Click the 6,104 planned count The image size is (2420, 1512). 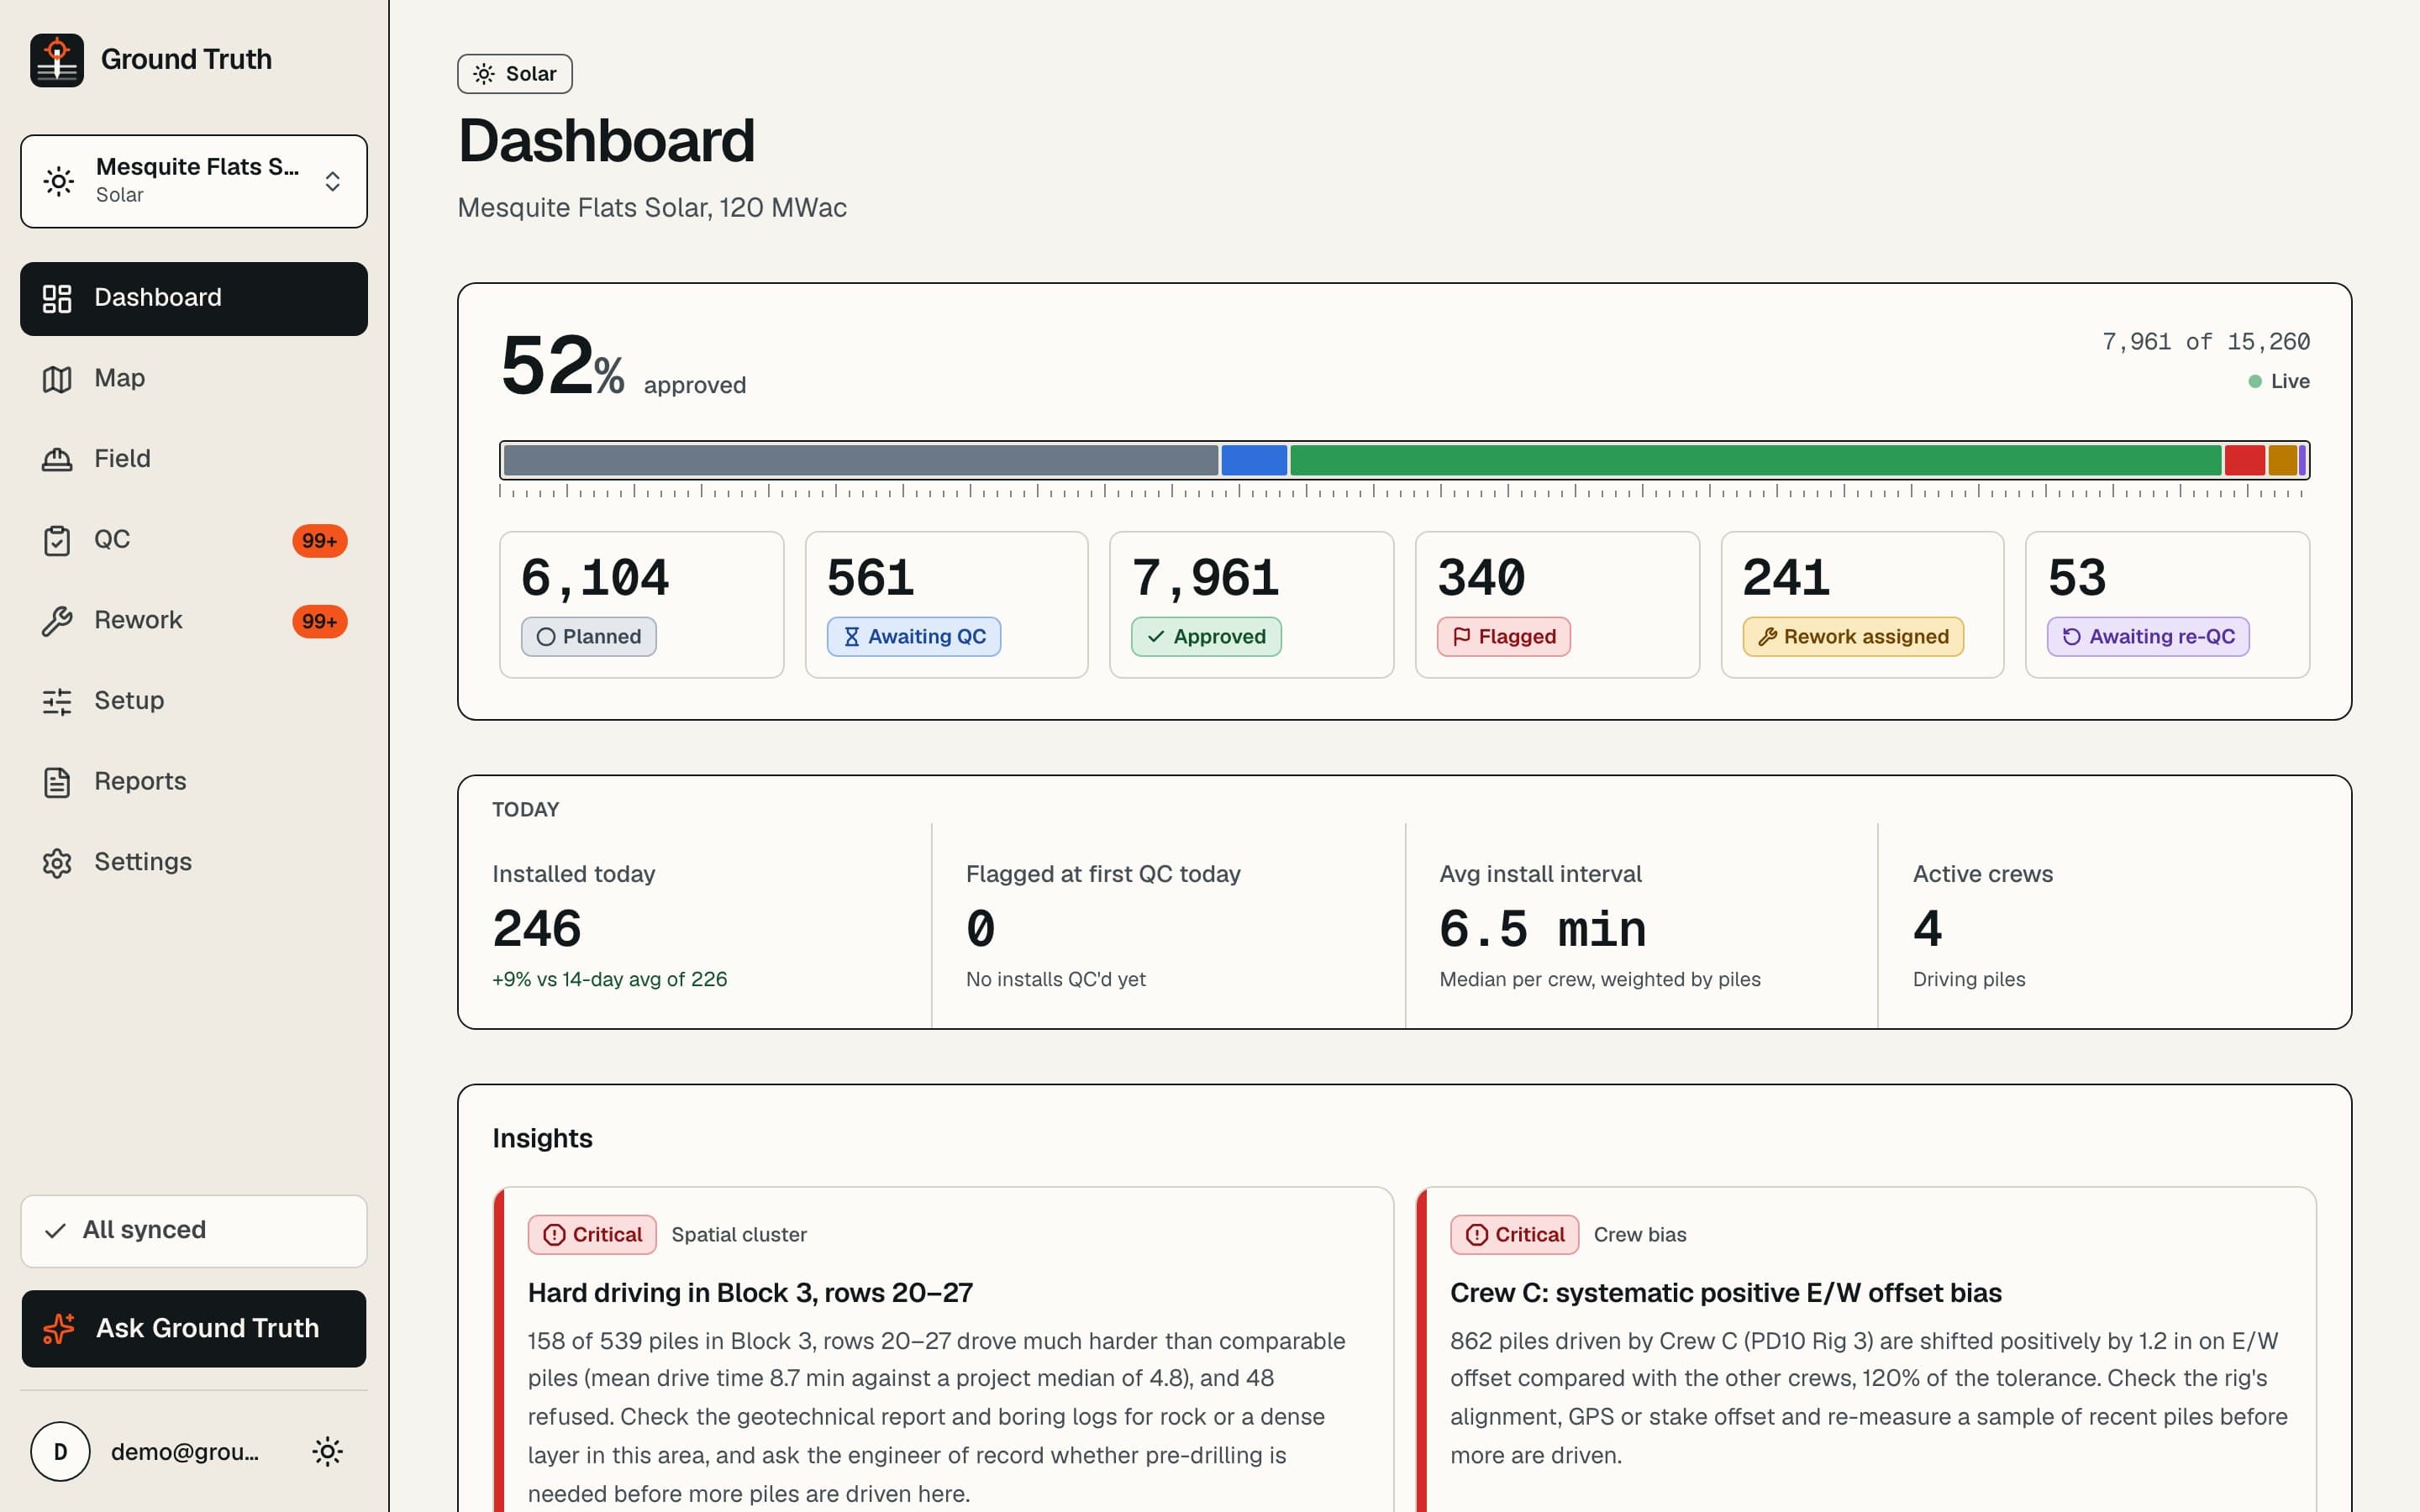(x=595, y=578)
